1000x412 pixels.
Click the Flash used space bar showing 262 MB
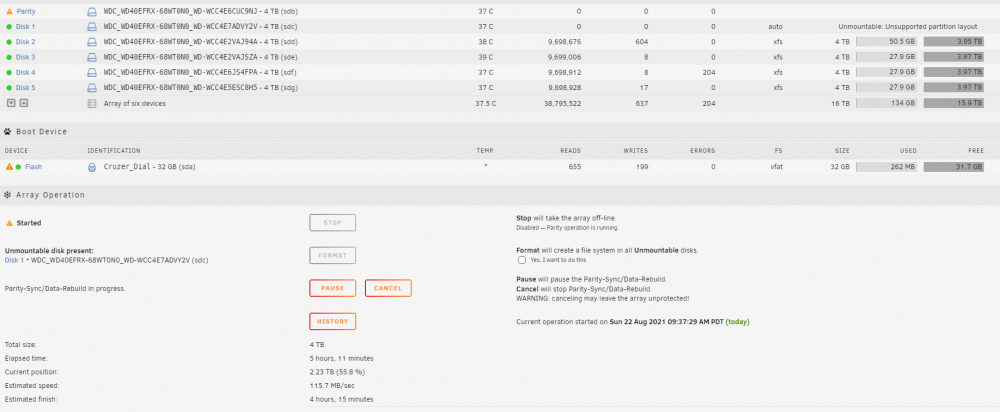tap(886, 167)
